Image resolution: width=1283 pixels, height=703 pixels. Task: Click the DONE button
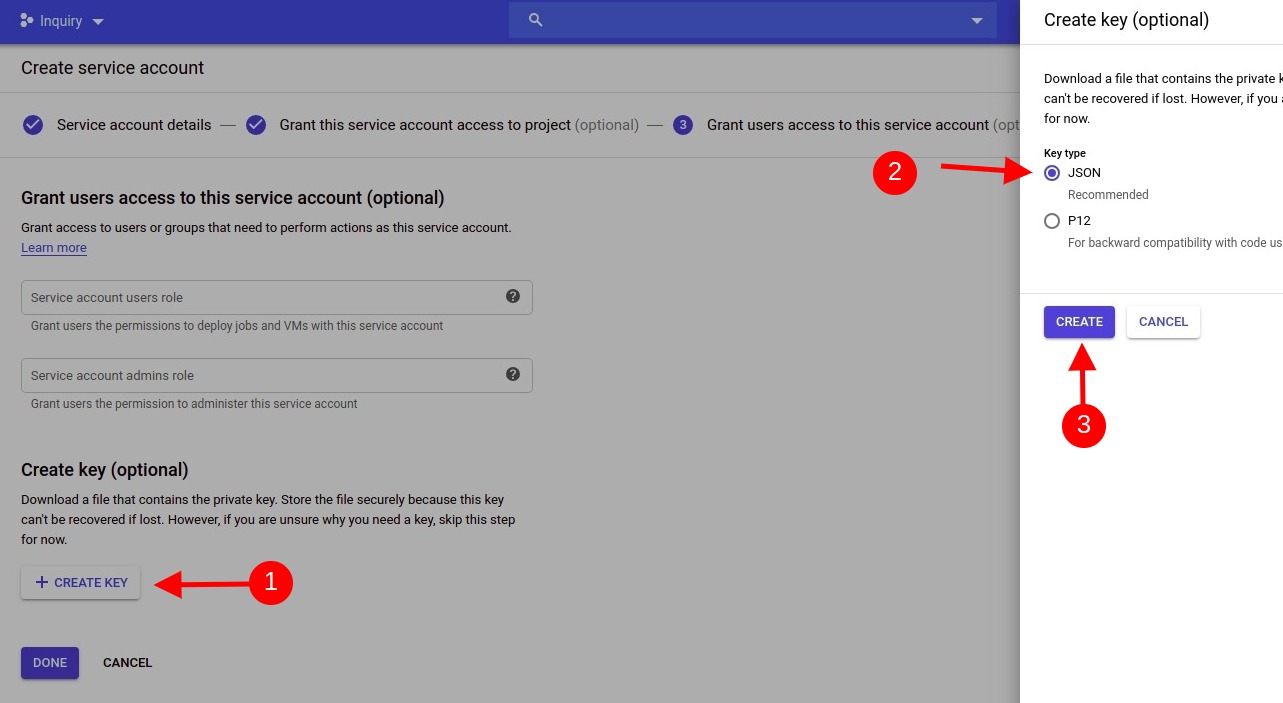point(49,662)
